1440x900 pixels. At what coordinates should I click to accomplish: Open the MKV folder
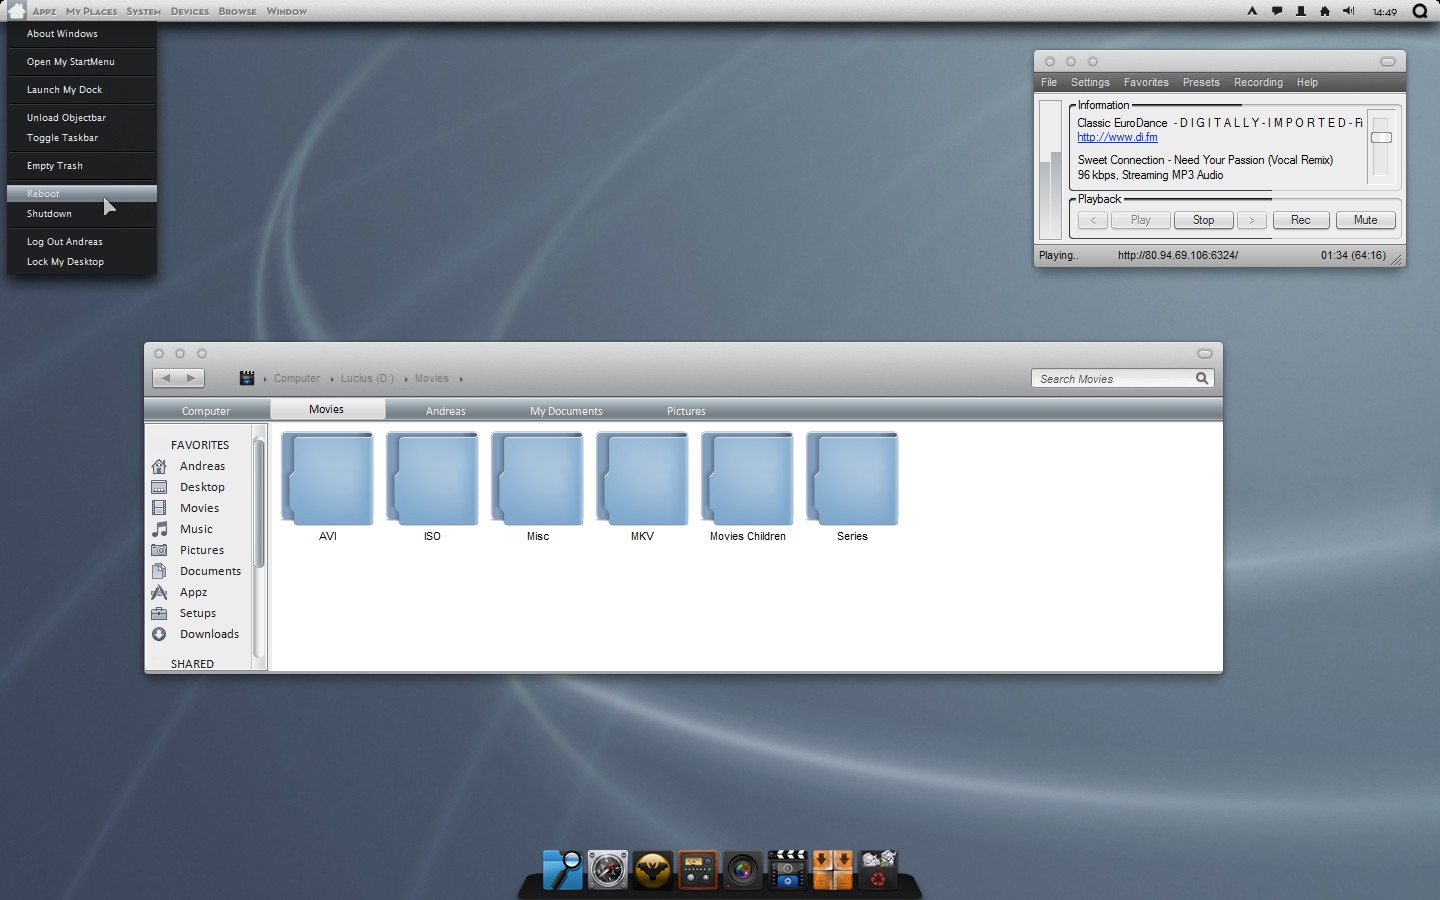tap(642, 487)
